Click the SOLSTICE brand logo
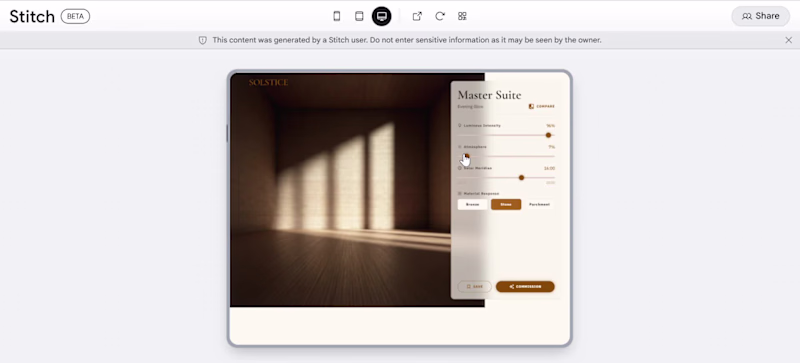The width and height of the screenshot is (800, 363). pyautogui.click(x=268, y=82)
